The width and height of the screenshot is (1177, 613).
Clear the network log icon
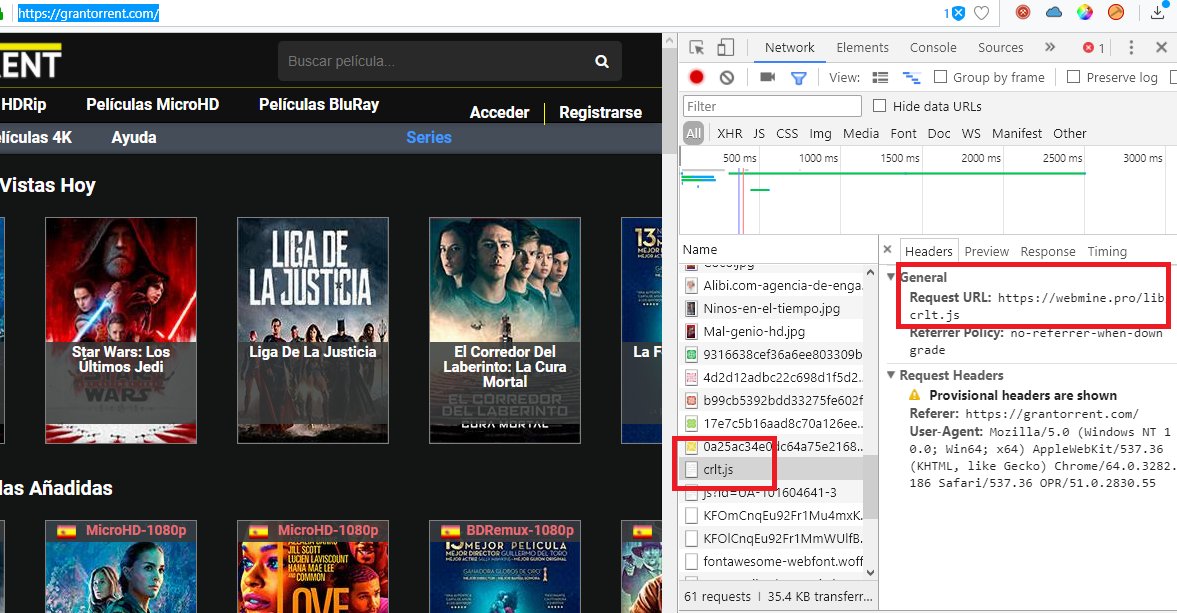pyautogui.click(x=727, y=77)
